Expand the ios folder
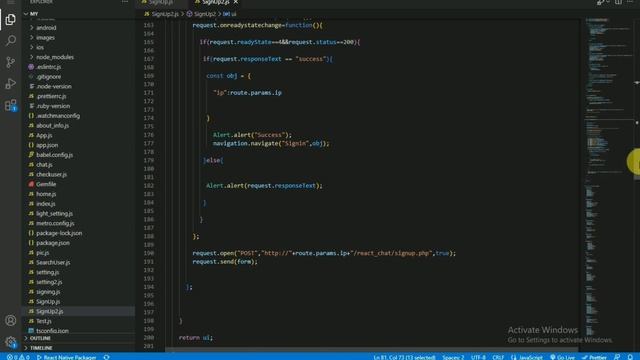 [40, 47]
